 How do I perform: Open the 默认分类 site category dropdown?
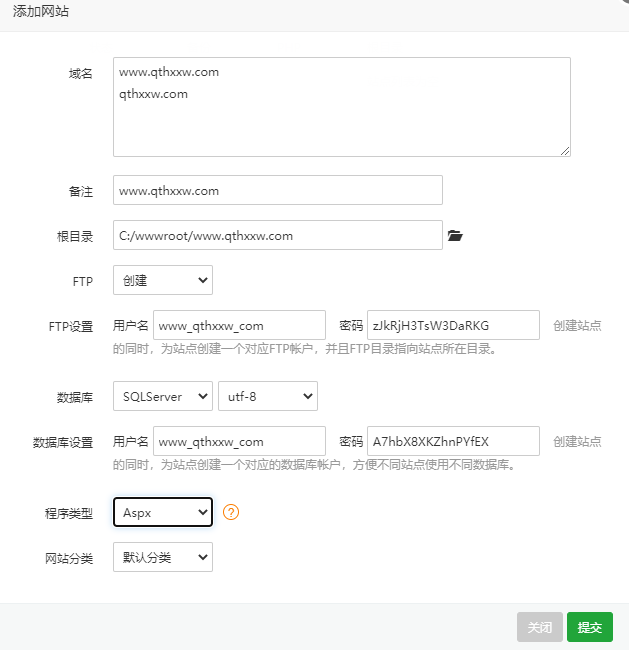(162, 557)
